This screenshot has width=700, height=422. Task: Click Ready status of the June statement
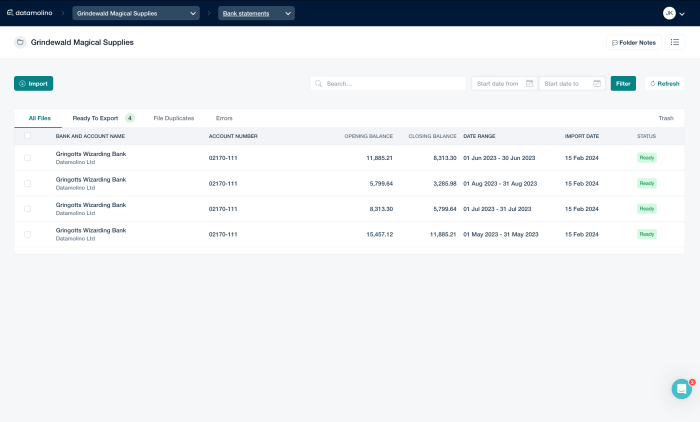(x=646, y=158)
